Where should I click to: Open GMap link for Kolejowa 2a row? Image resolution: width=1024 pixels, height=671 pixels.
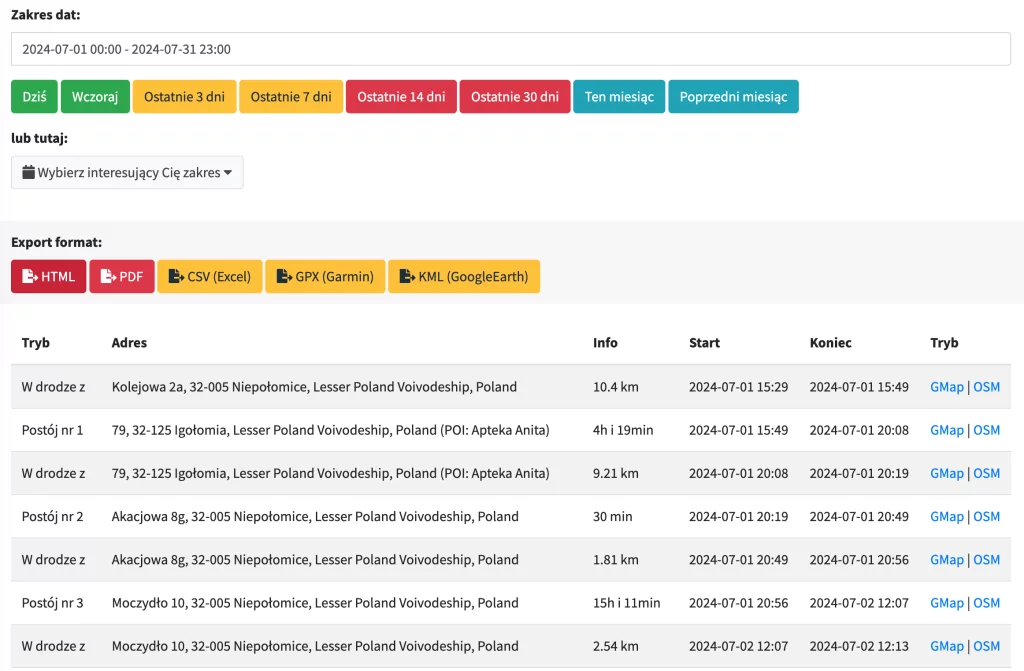(947, 387)
